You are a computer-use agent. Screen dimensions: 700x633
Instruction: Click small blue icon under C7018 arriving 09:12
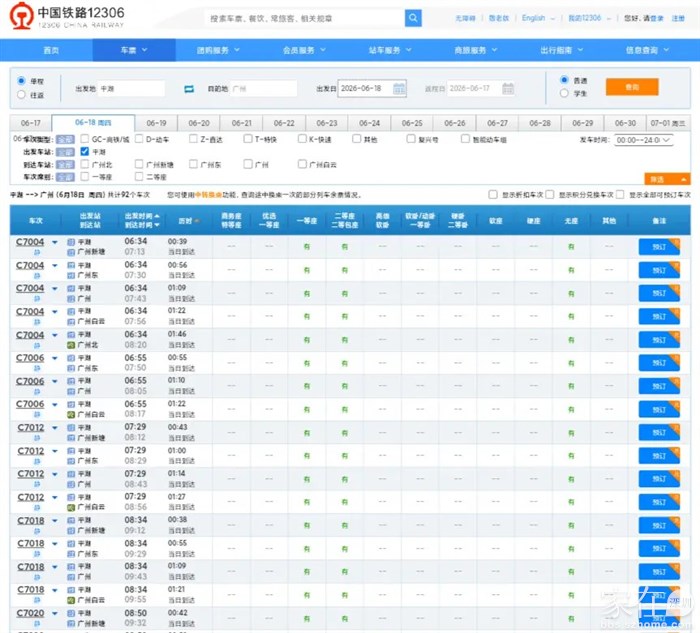pyautogui.click(x=37, y=531)
